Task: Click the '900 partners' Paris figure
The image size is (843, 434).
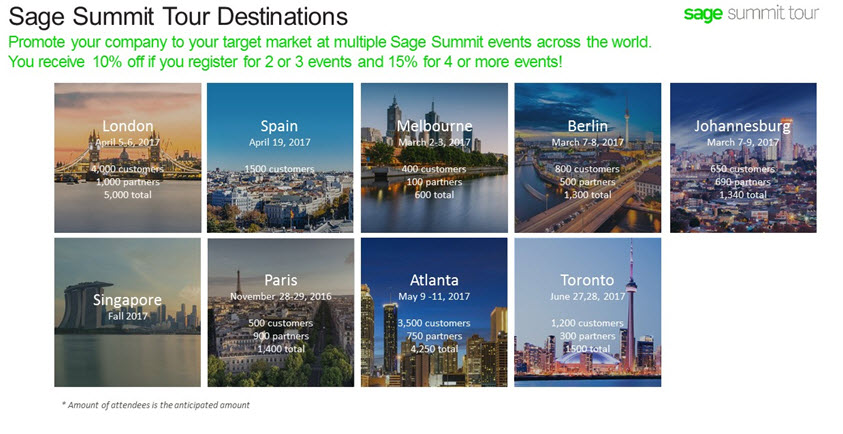Action: (281, 336)
